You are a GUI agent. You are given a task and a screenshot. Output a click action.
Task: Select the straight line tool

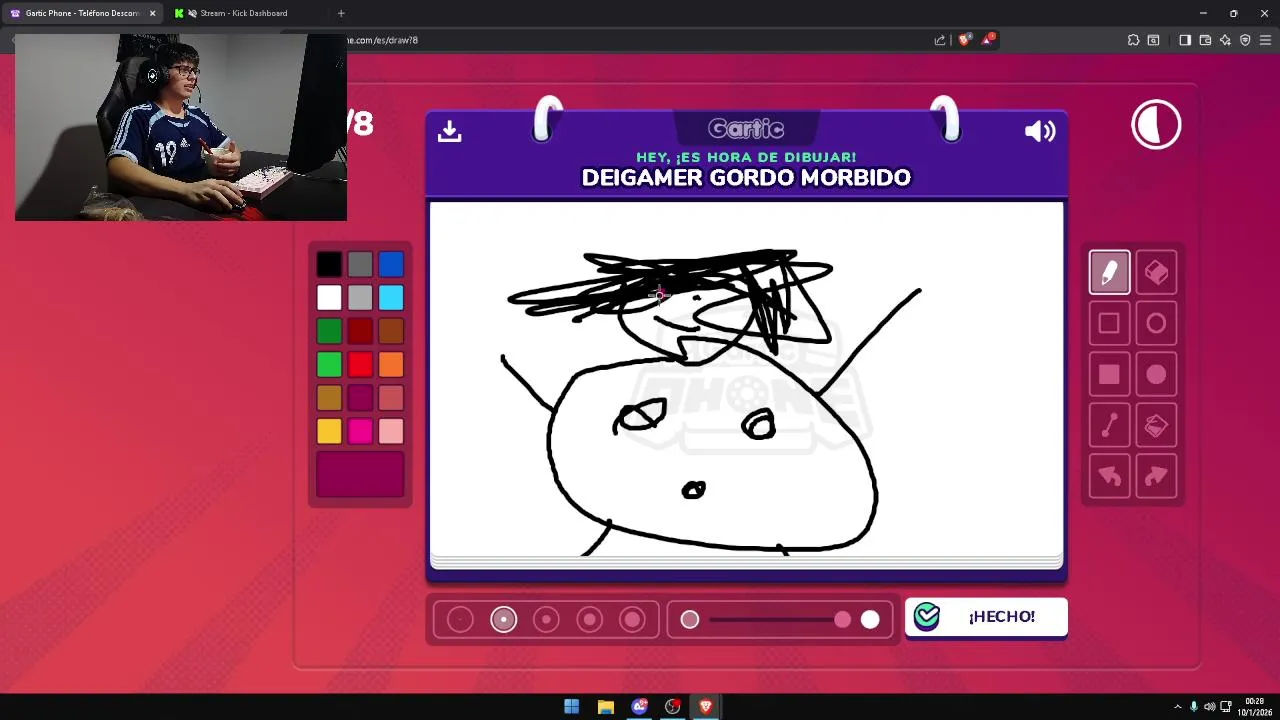1109,426
